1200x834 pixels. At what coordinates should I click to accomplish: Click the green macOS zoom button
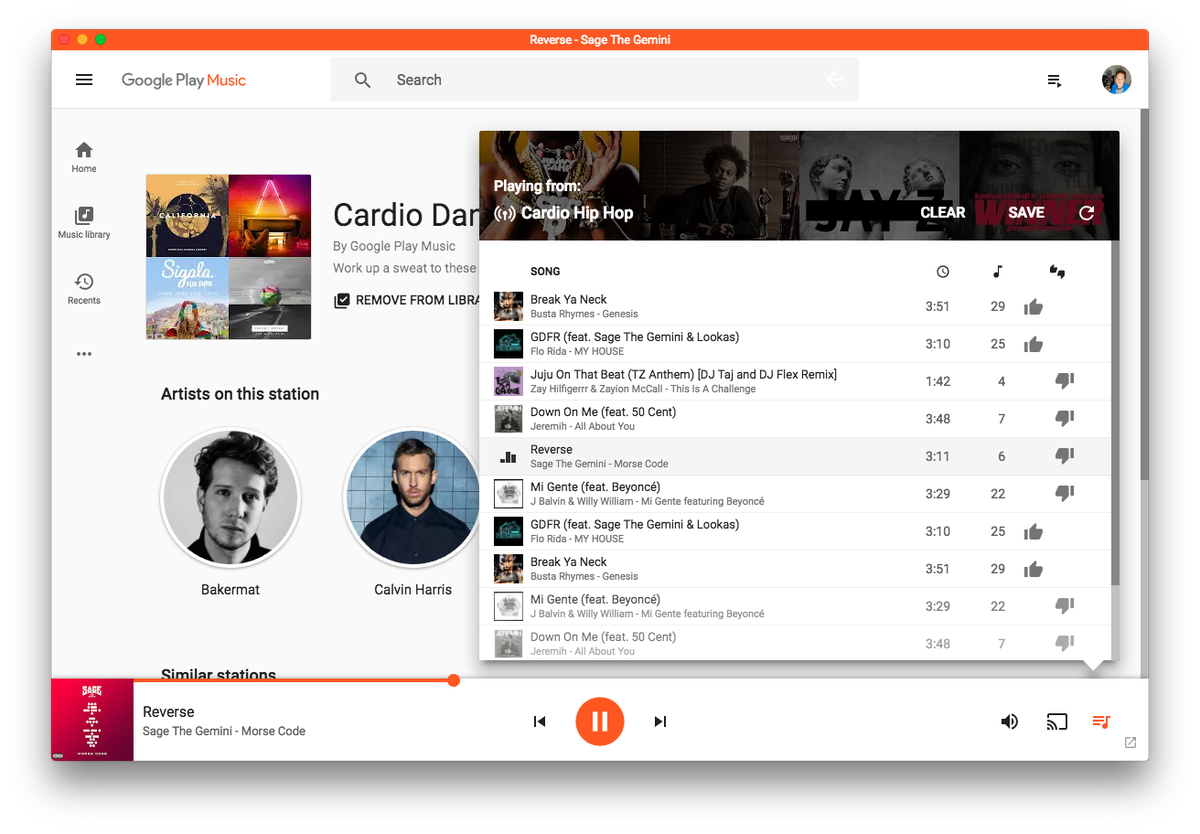(x=100, y=40)
